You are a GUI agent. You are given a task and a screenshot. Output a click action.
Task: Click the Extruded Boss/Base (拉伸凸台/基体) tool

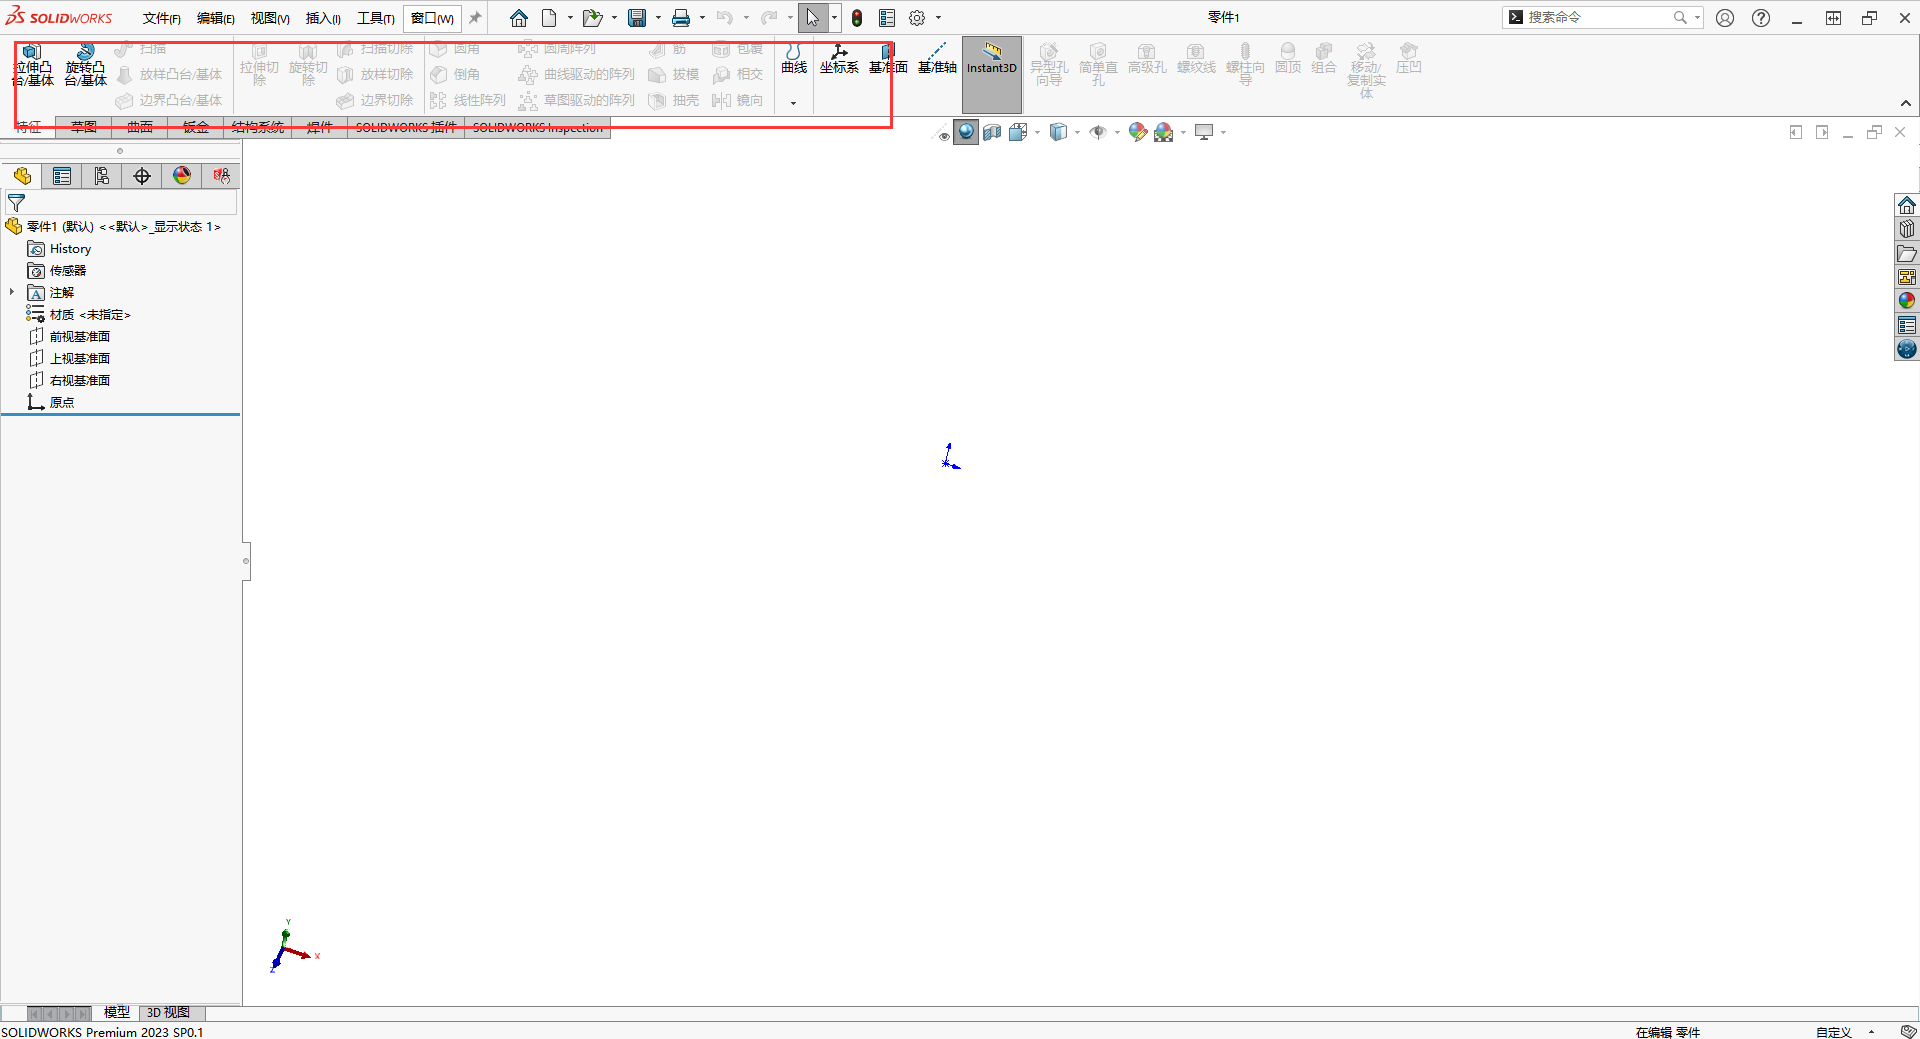click(33, 65)
